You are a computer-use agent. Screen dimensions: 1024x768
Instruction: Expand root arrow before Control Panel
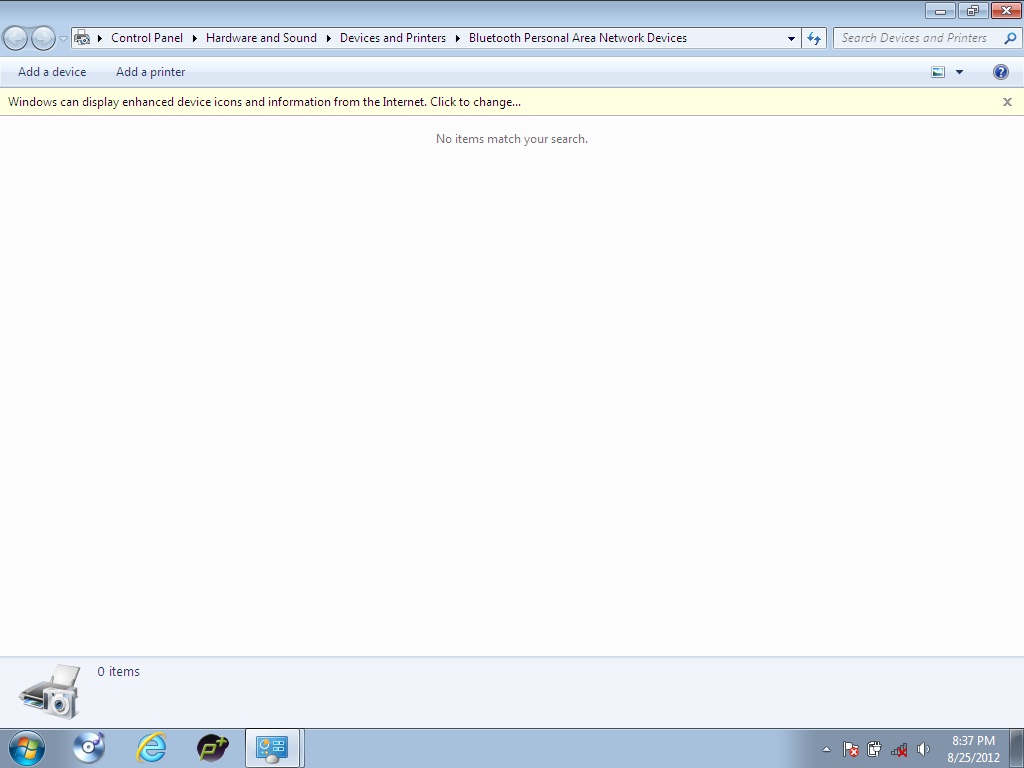point(100,38)
